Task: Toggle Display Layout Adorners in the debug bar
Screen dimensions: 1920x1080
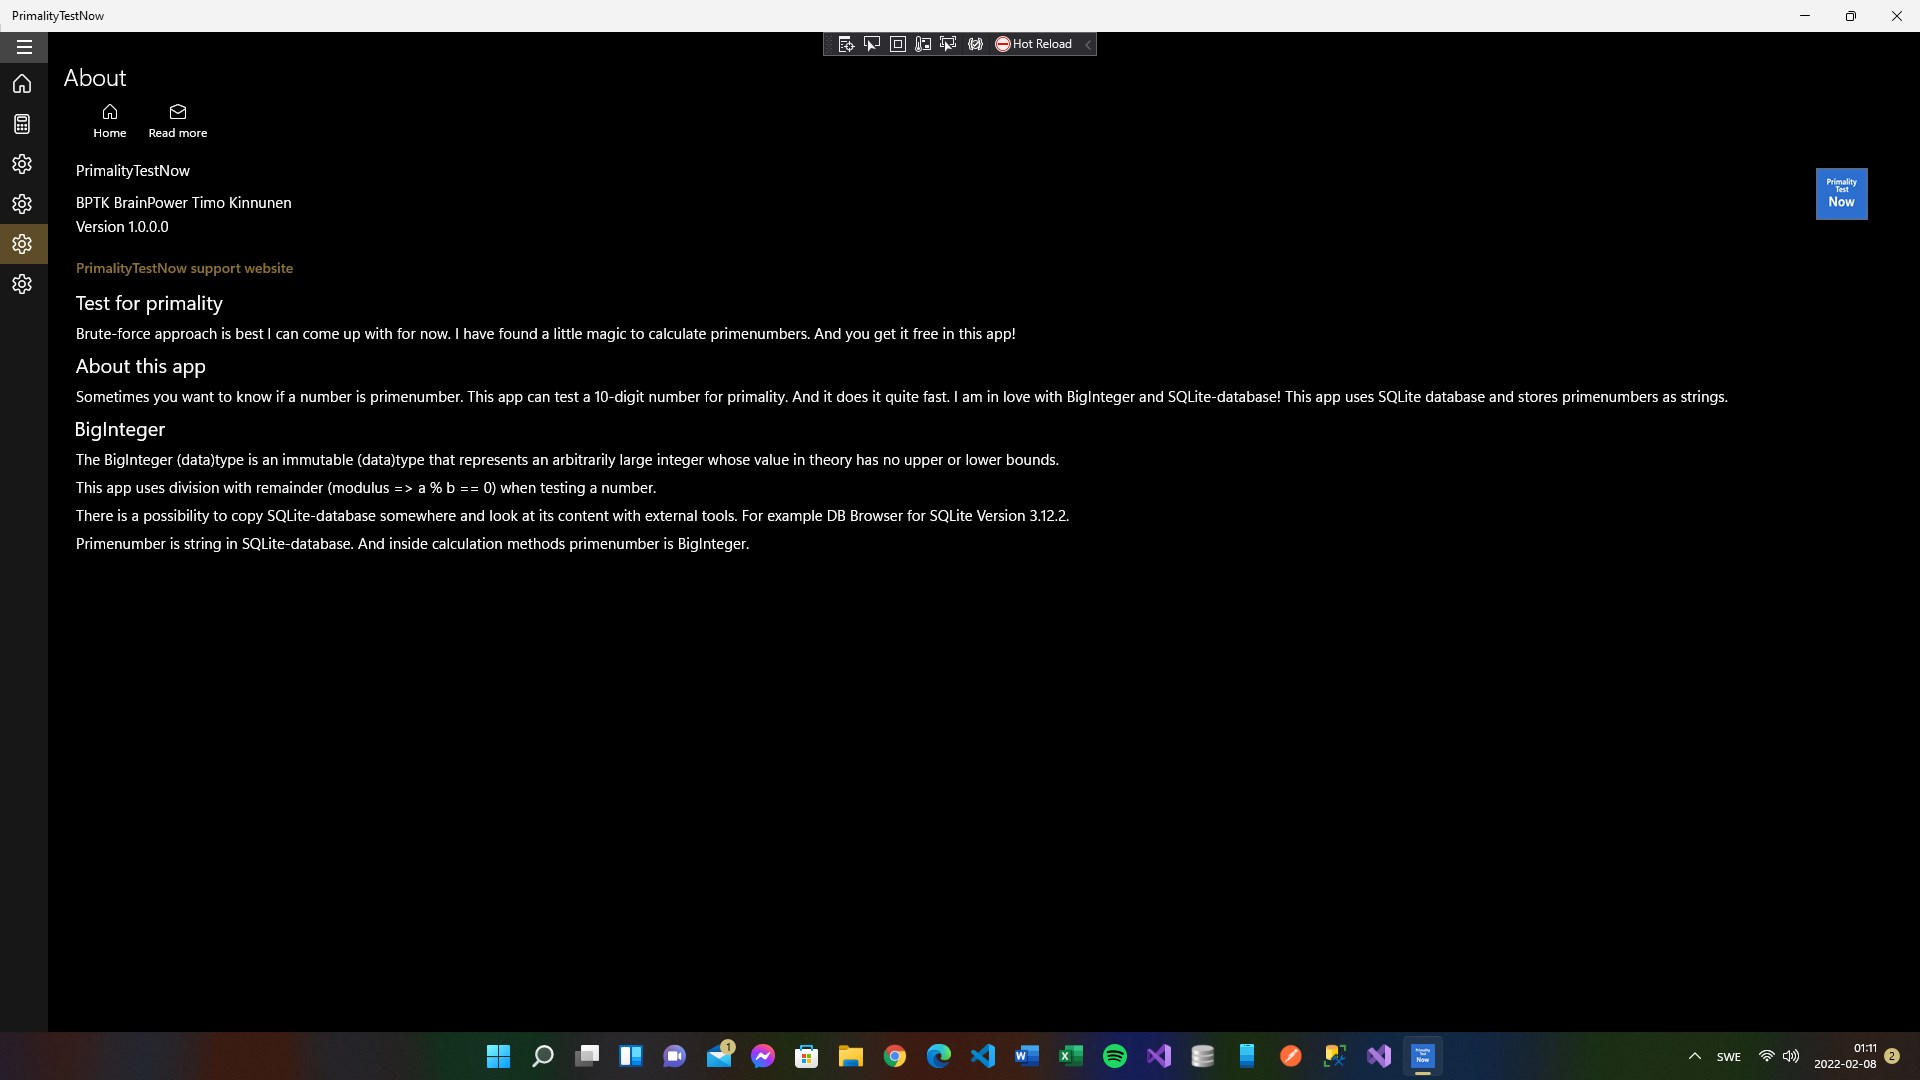Action: coord(898,44)
